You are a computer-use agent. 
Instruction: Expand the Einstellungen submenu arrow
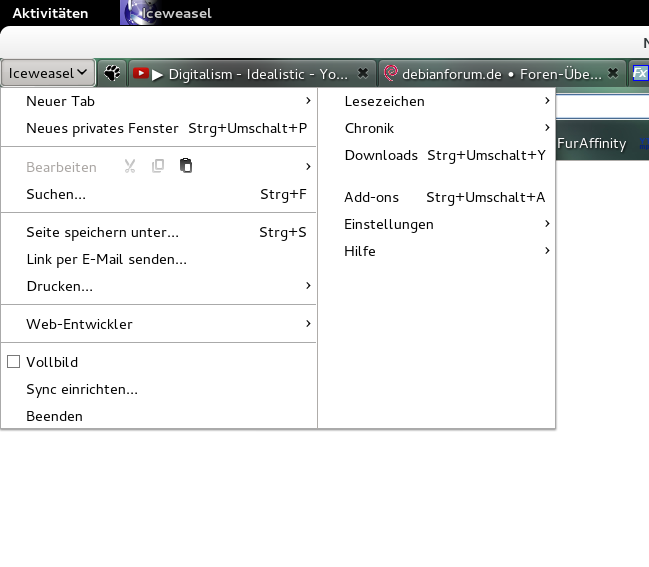[x=547, y=223]
